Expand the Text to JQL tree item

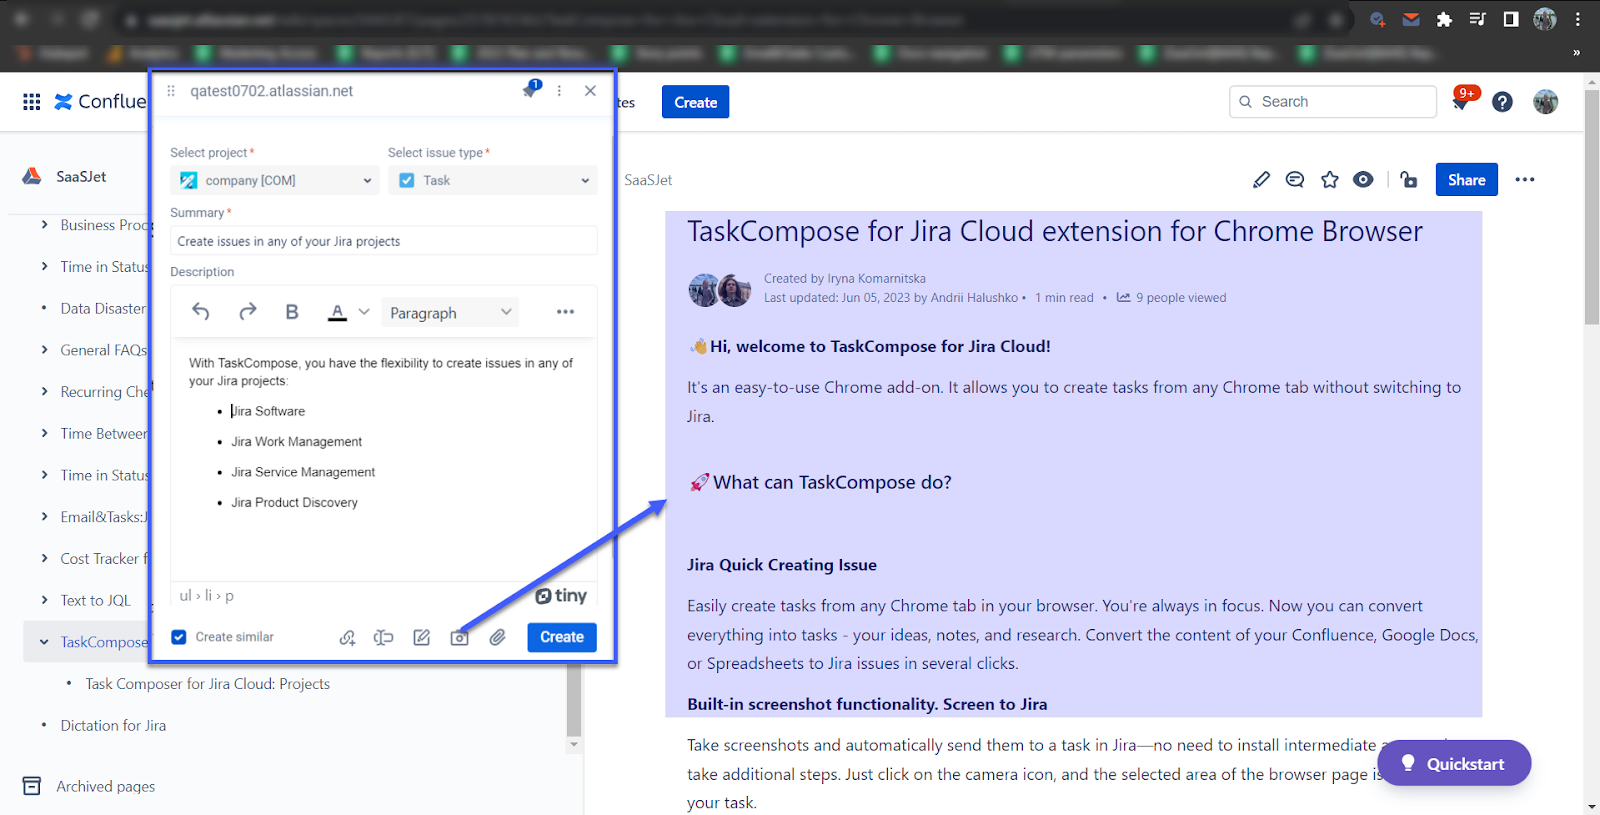[x=44, y=600]
